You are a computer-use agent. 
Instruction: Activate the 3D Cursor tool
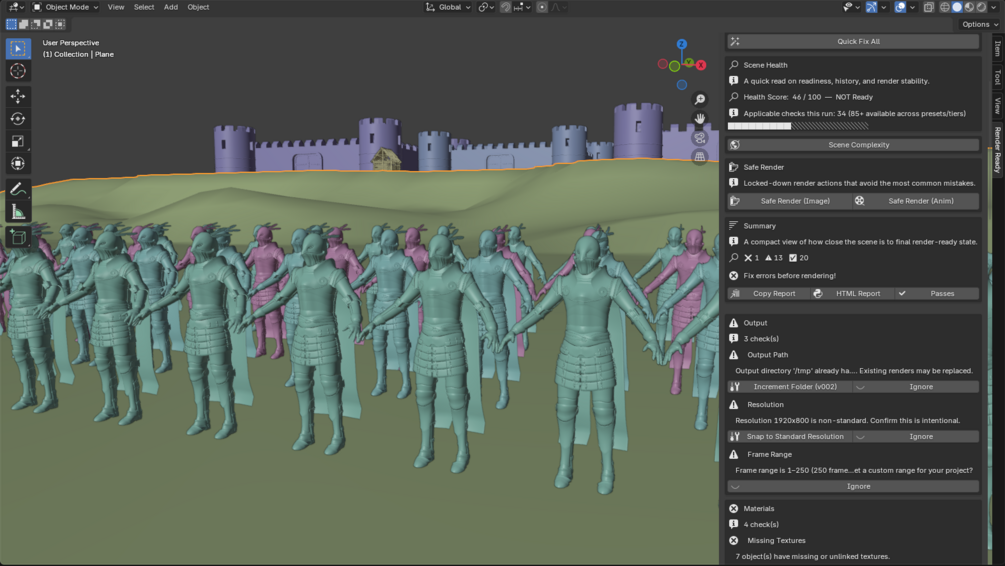17,71
